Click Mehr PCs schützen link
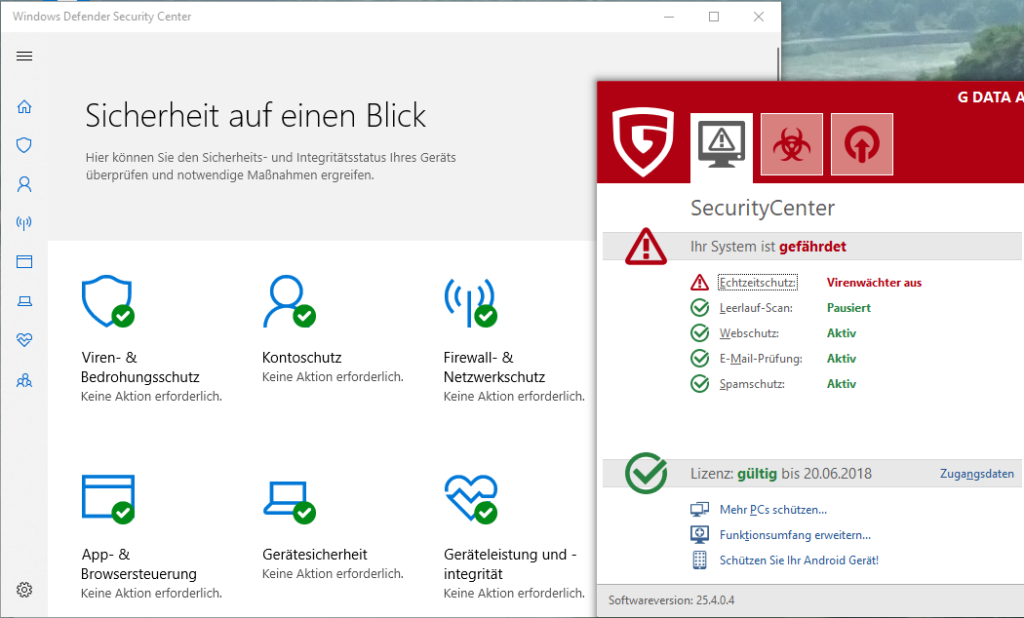 click(x=772, y=510)
